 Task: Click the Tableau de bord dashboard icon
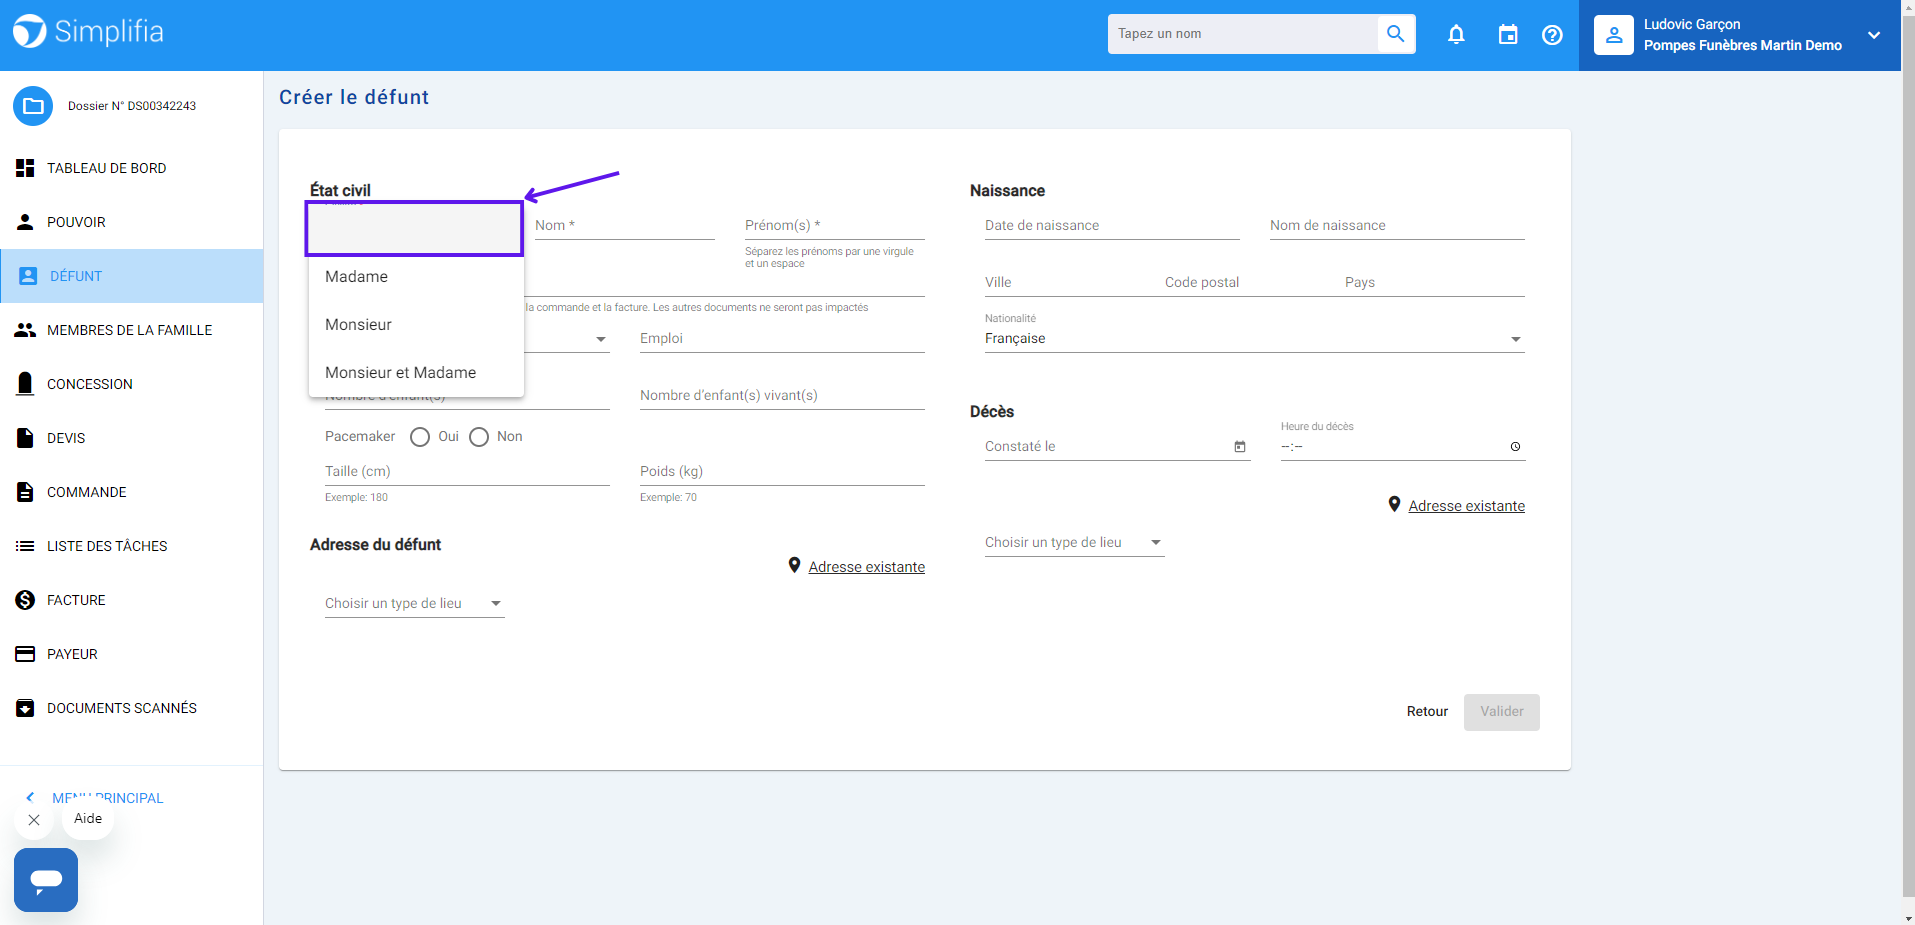pyautogui.click(x=25, y=168)
